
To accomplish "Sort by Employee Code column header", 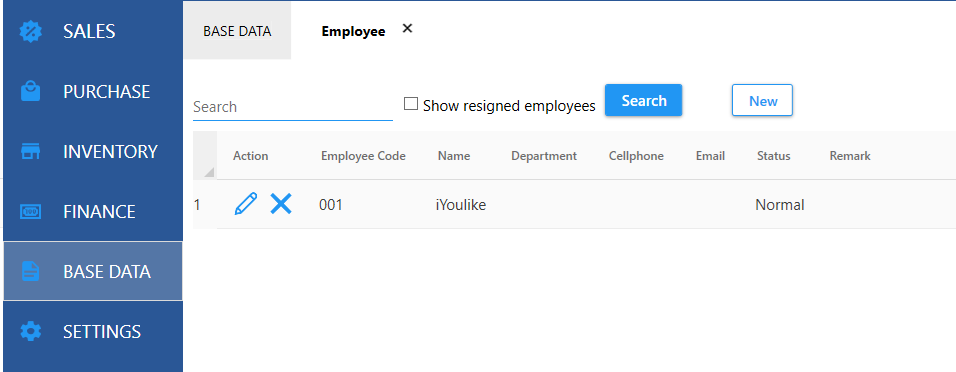I will pos(363,156).
